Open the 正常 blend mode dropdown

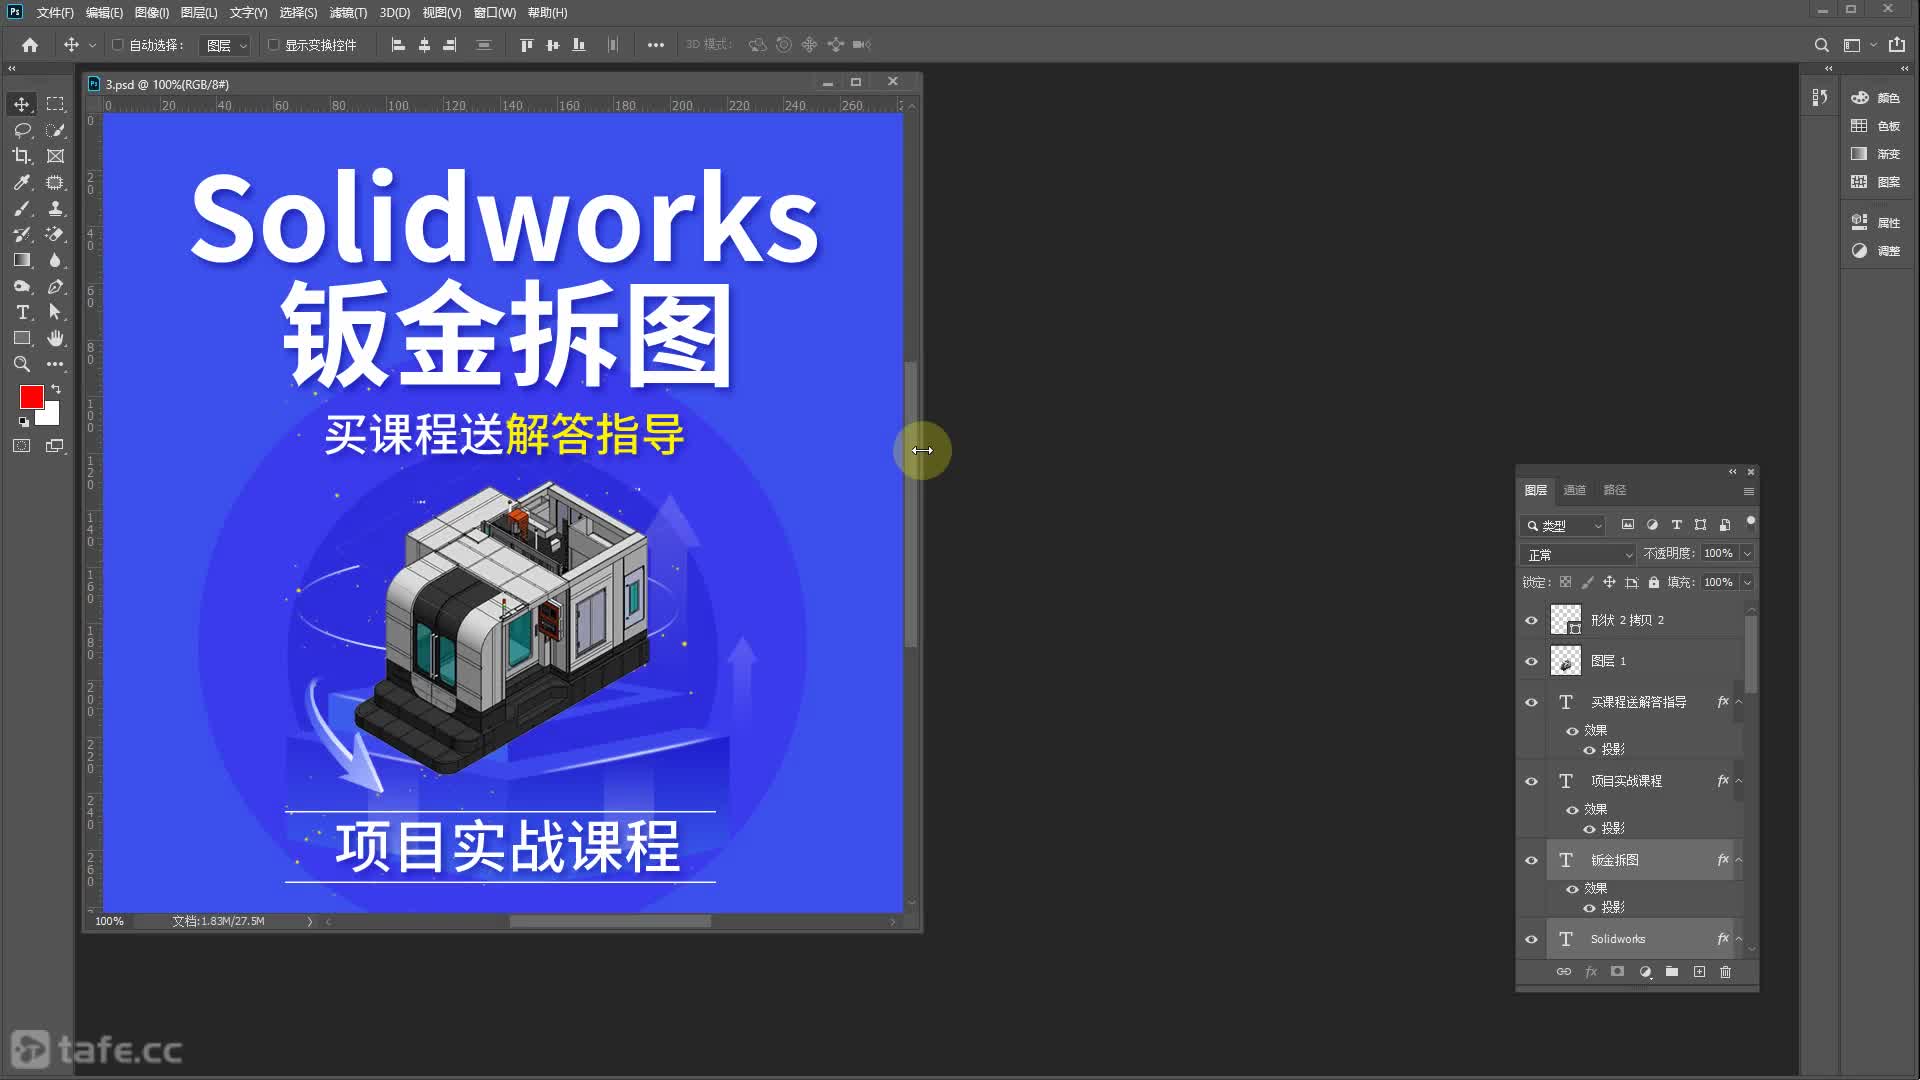(1577, 554)
